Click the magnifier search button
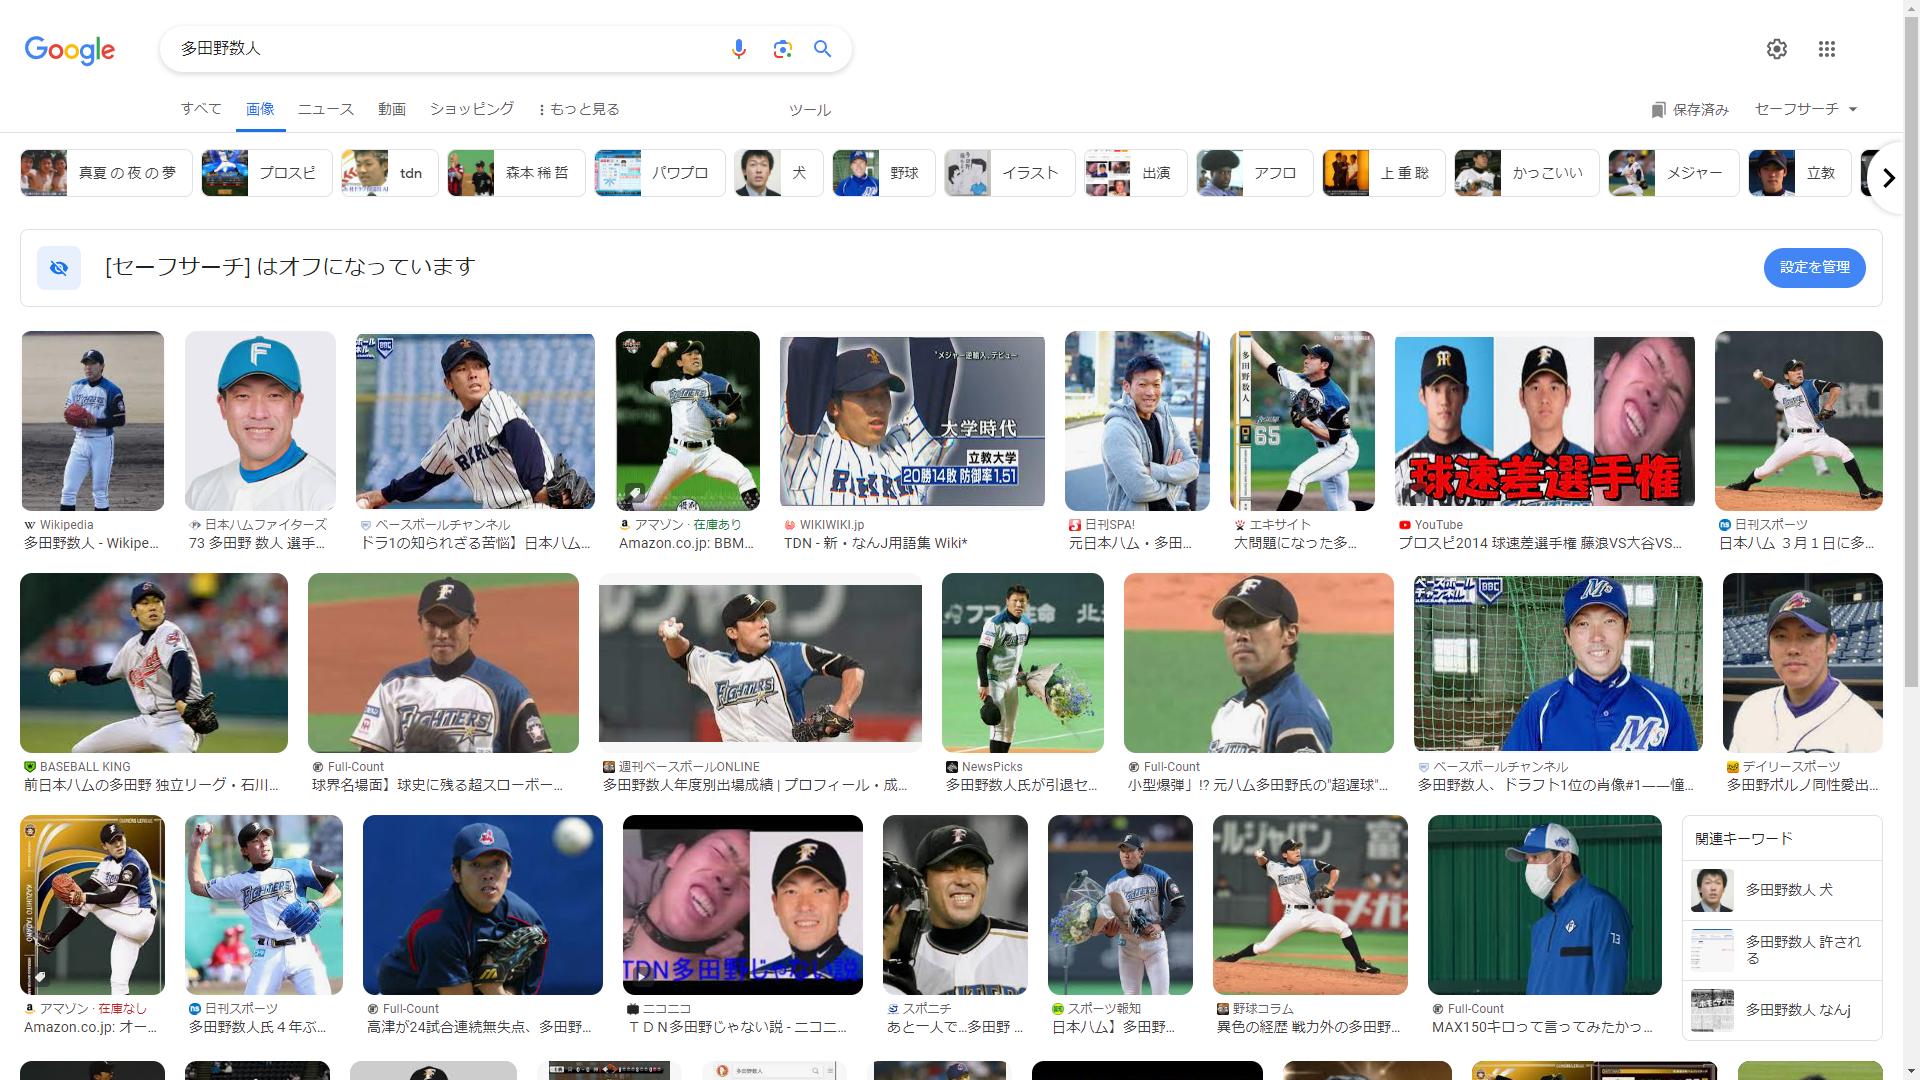This screenshot has height=1080, width=1920. (x=822, y=49)
